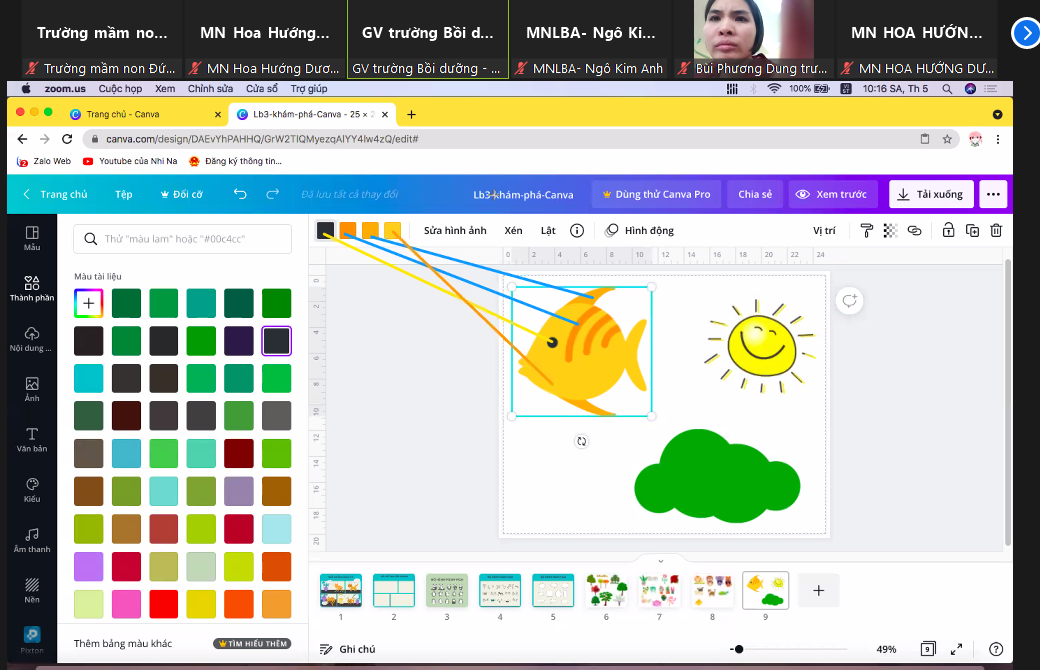The width and height of the screenshot is (1040, 670).
Task: Click the undo arrow in header
Action: click(x=240, y=194)
